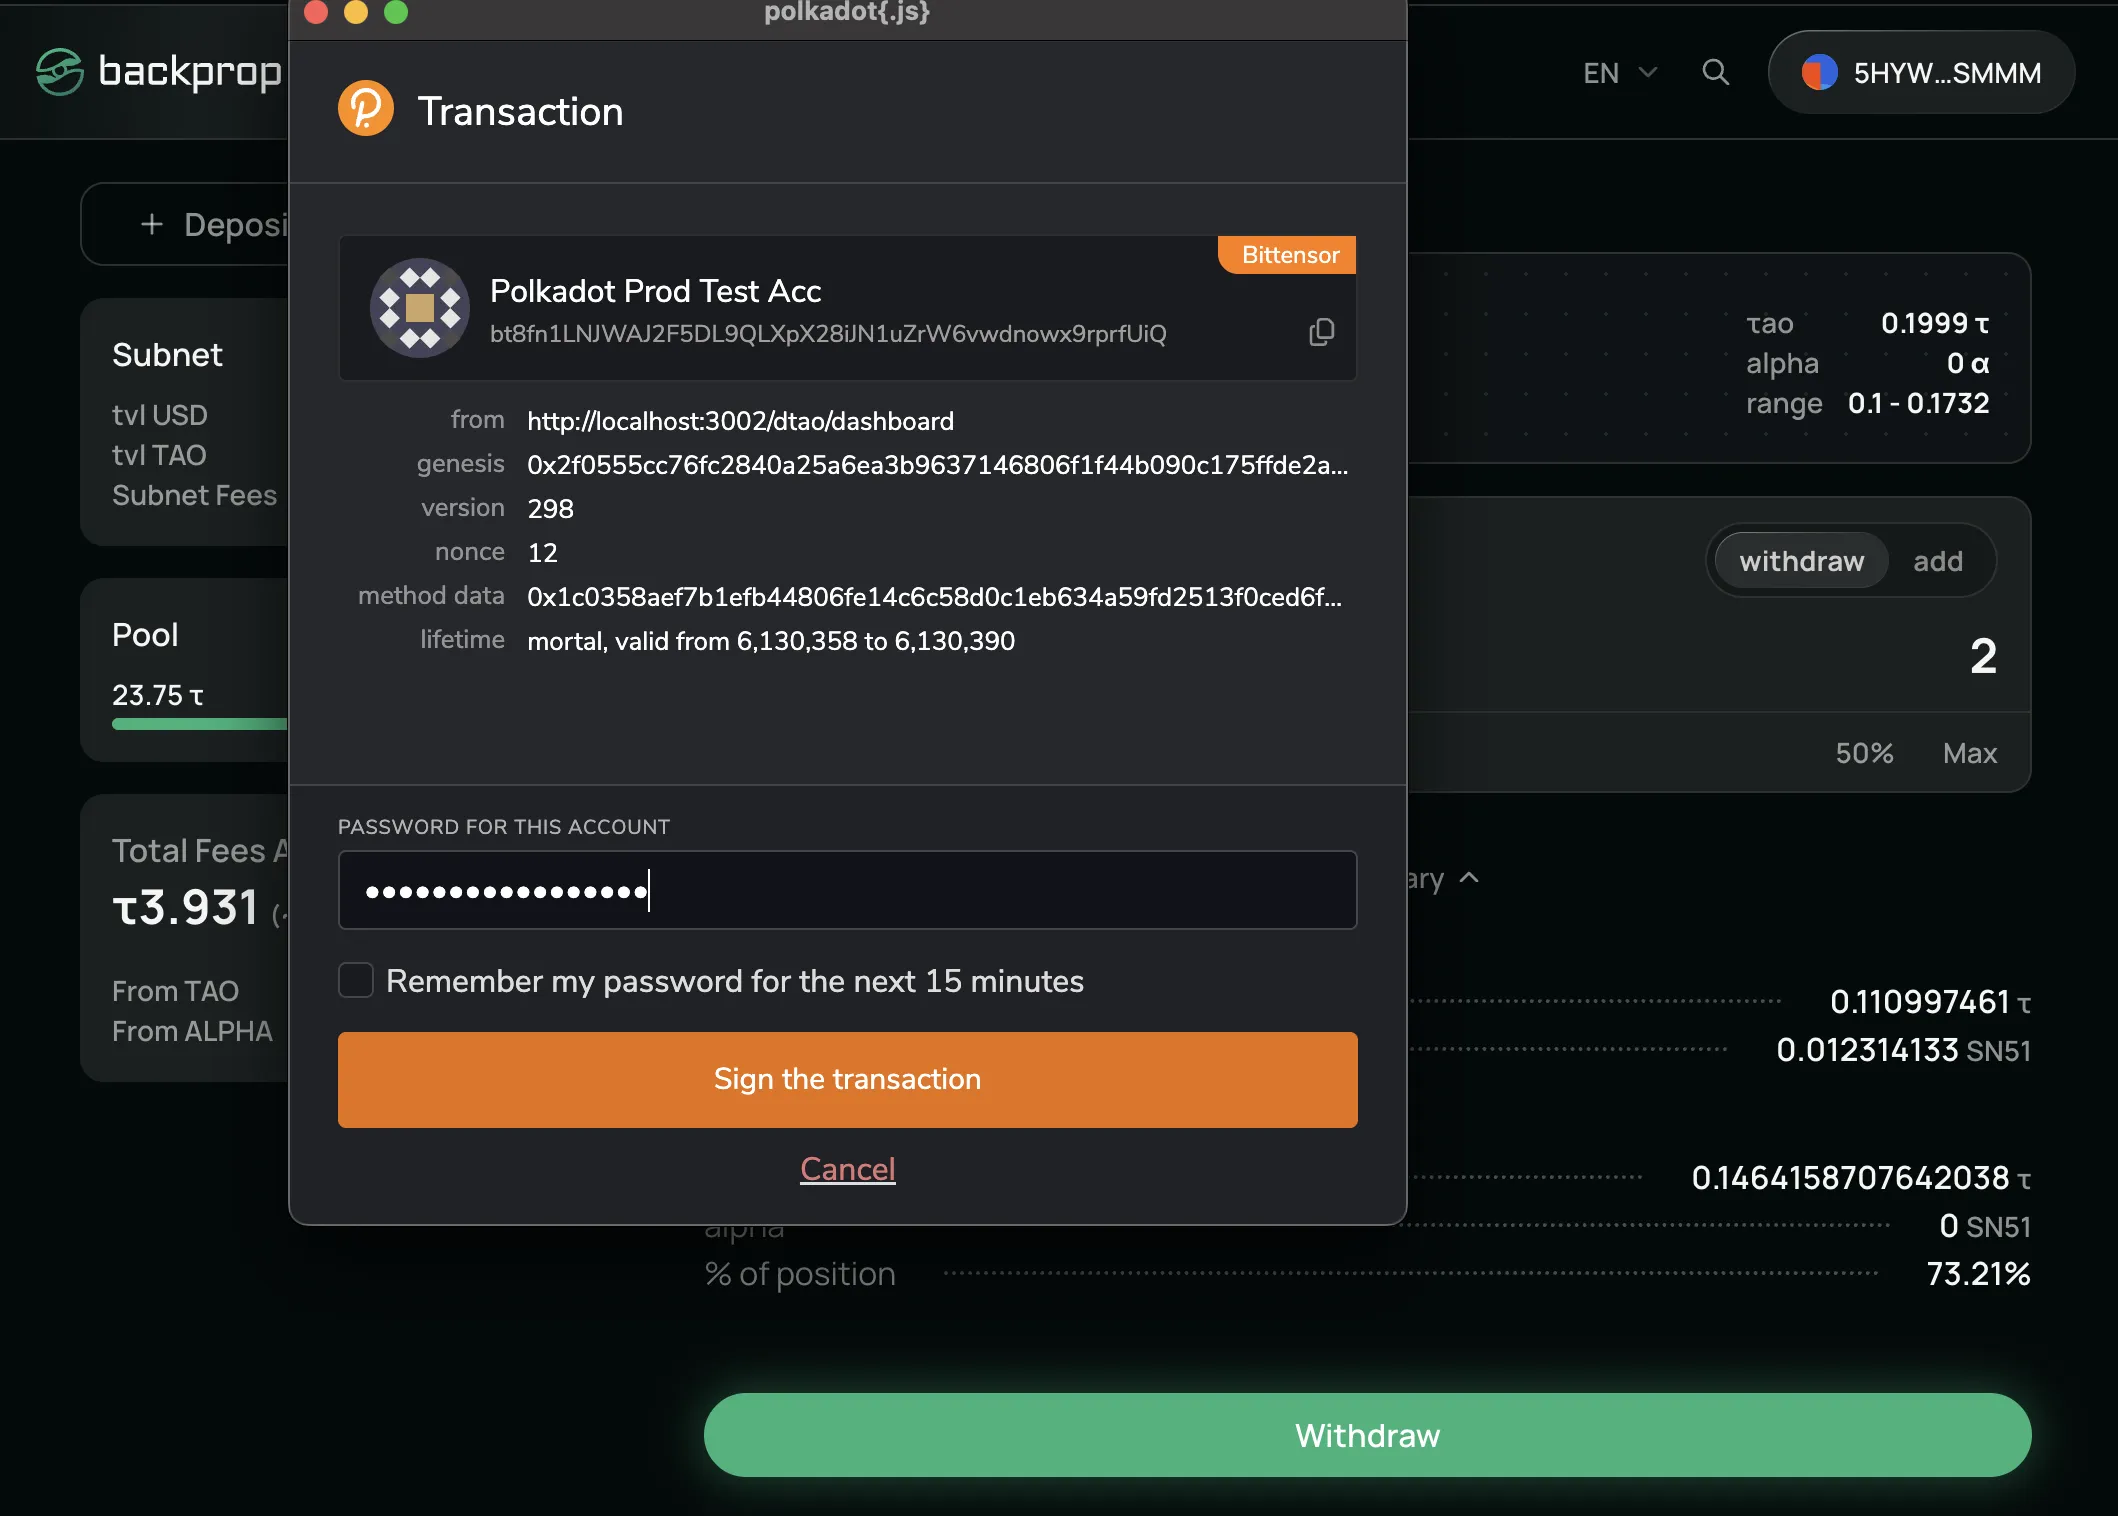Click the Polkadot Prod Test Acc identicon
This screenshot has width=2118, height=1516.
point(420,308)
